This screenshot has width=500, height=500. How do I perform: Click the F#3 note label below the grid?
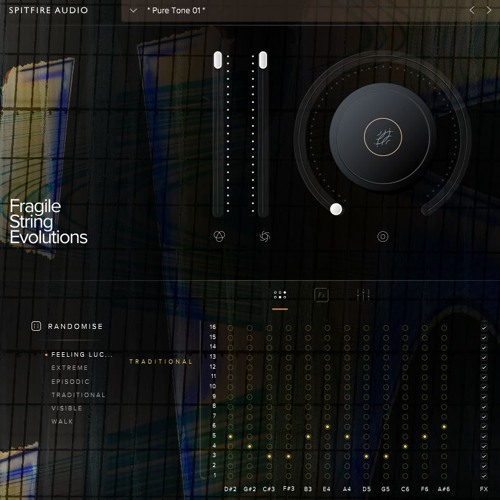[289, 489]
